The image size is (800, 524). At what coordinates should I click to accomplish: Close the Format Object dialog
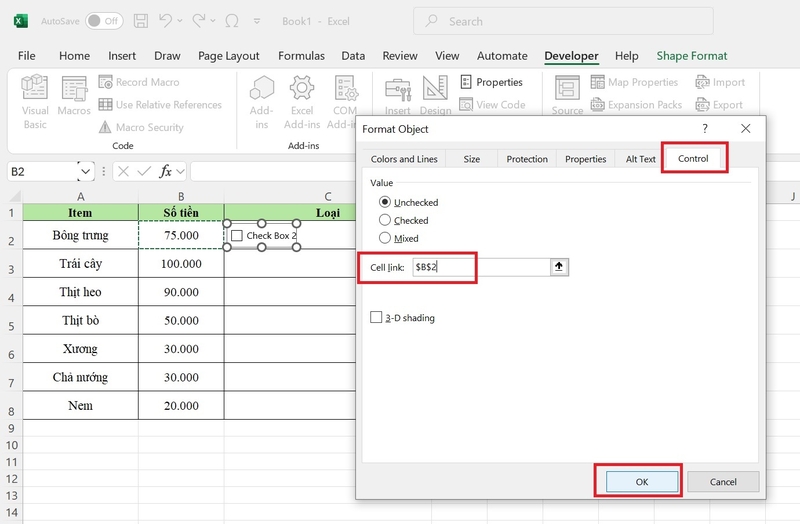click(745, 129)
